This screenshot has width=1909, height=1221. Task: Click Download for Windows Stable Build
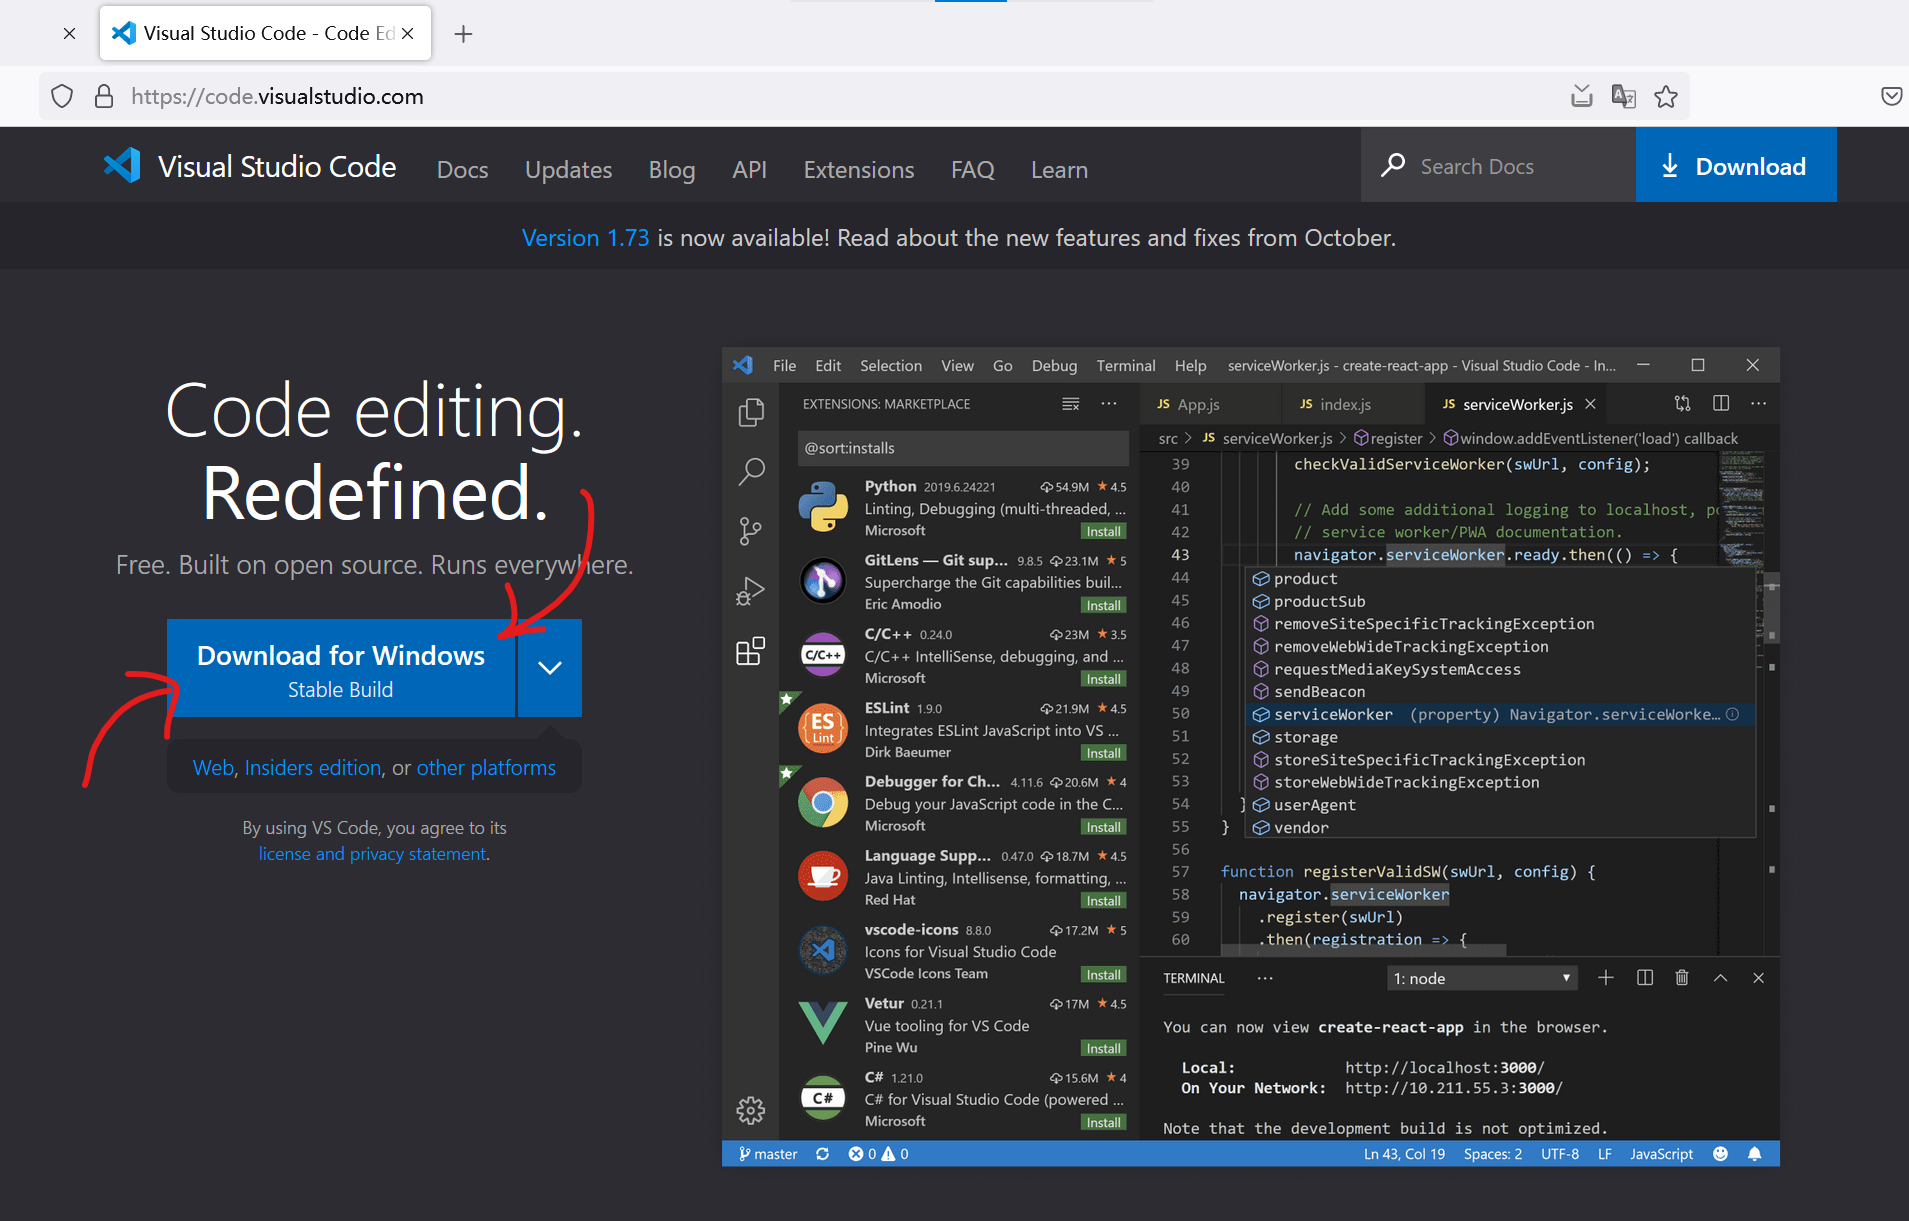click(341, 669)
